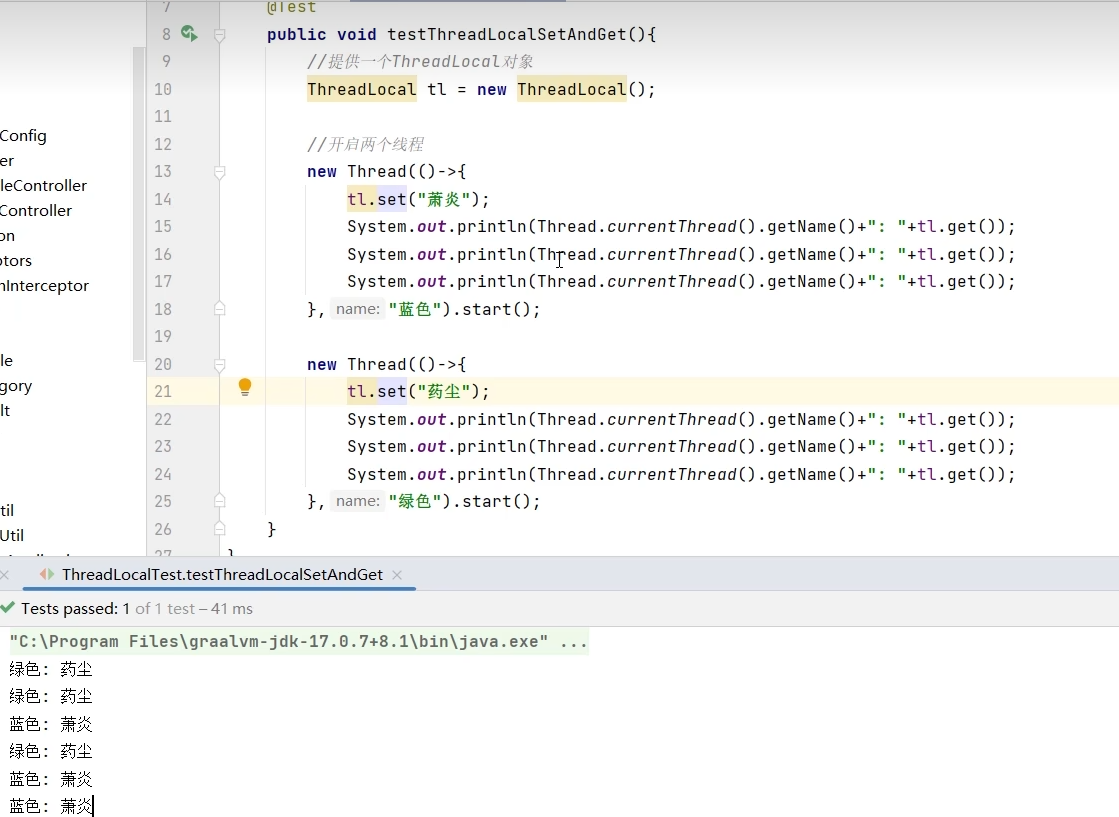This screenshot has height=817, width=1119.
Task: Click the java.exe command line in console
Action: [298, 641]
